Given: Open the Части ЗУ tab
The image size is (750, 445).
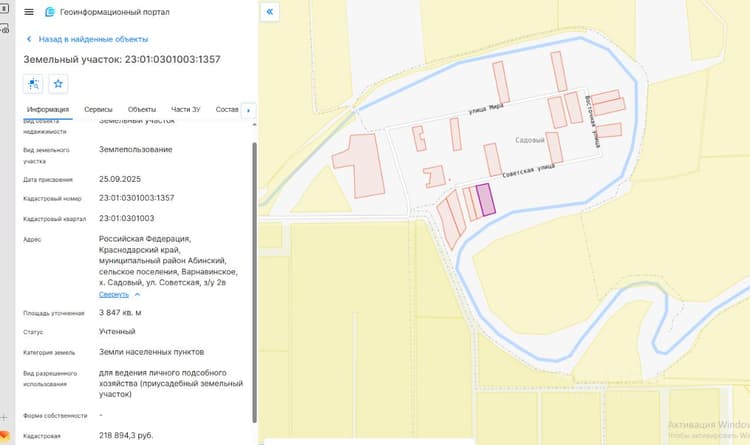Looking at the screenshot, I should tap(186, 110).
